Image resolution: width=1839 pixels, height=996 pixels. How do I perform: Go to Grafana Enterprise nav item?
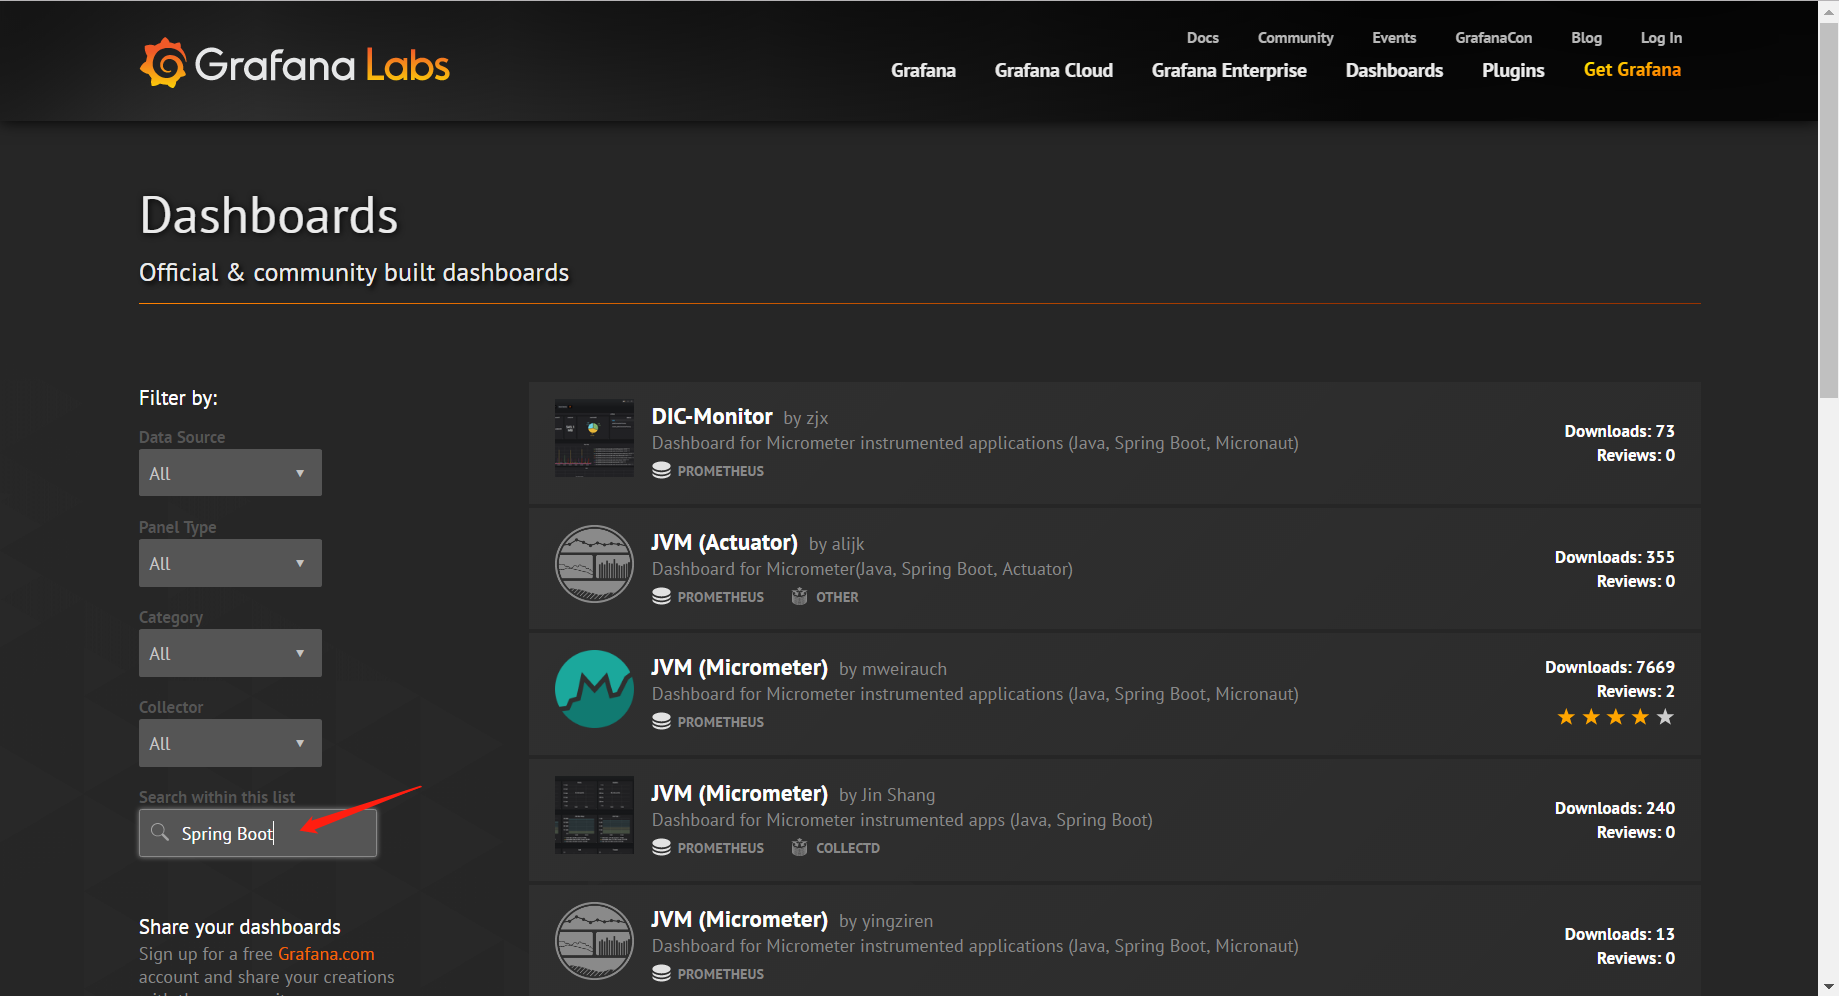pos(1229,70)
